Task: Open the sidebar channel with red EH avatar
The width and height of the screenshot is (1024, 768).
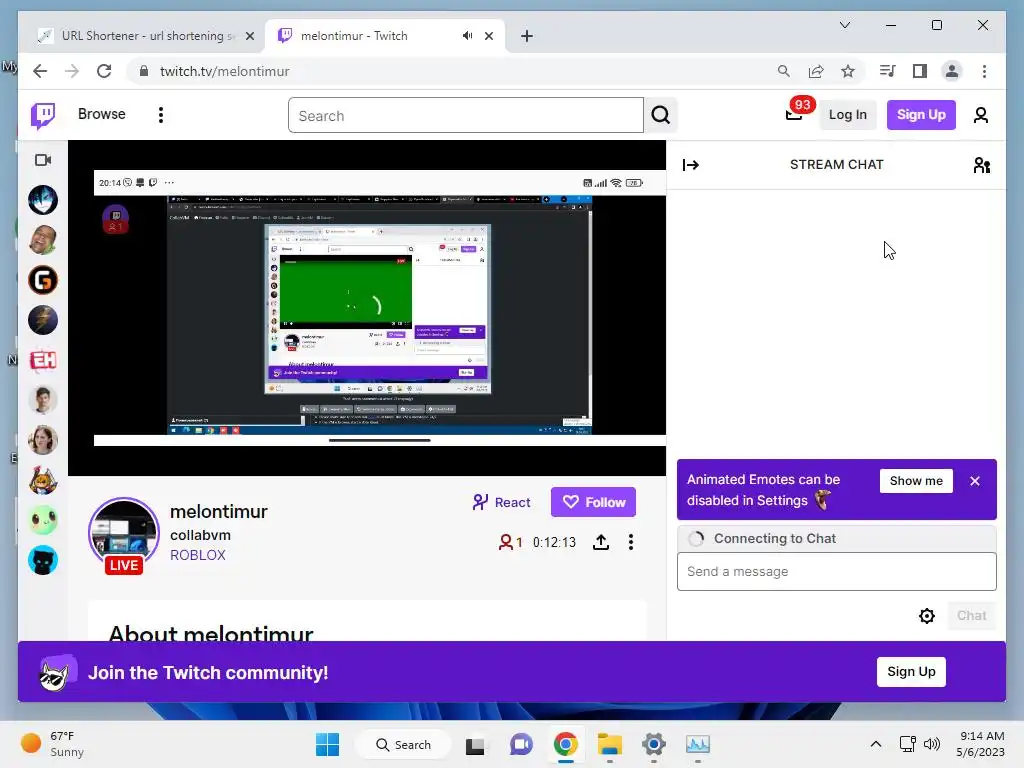Action: pos(43,360)
